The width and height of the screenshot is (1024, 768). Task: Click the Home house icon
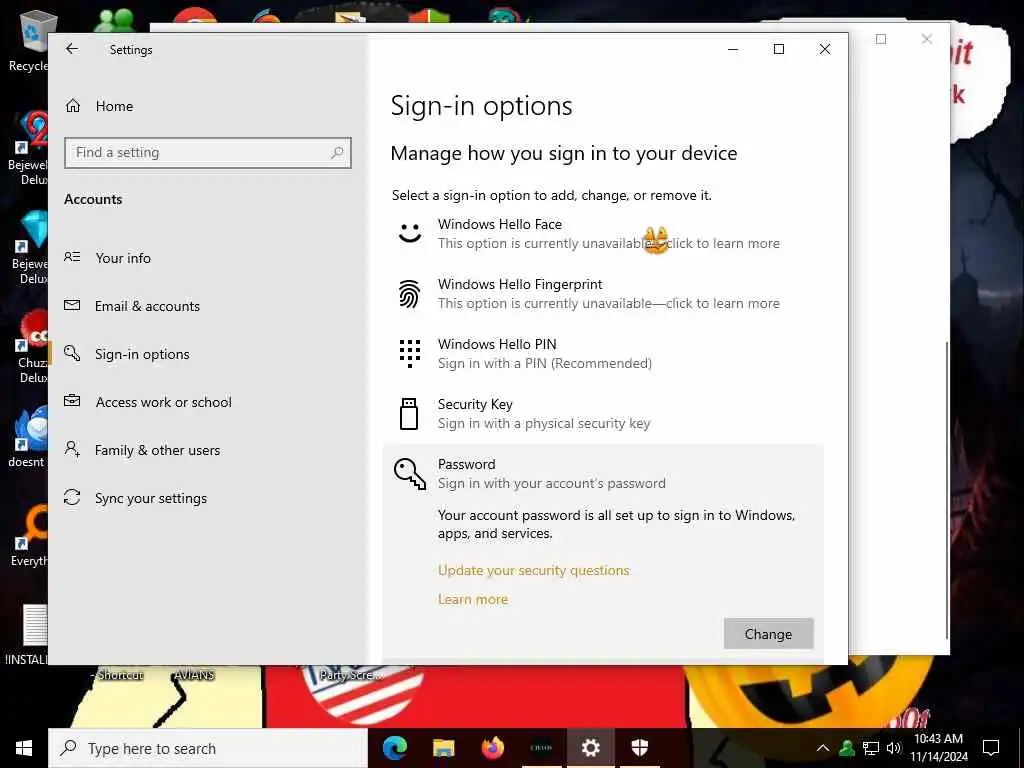click(72, 106)
